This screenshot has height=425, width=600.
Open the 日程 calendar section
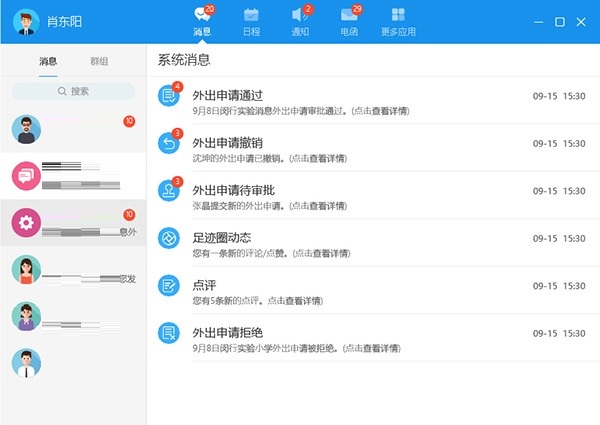tap(251, 22)
